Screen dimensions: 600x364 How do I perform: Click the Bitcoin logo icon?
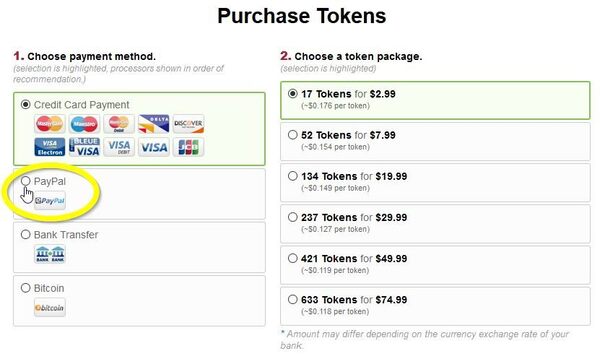pyautogui.click(x=50, y=308)
